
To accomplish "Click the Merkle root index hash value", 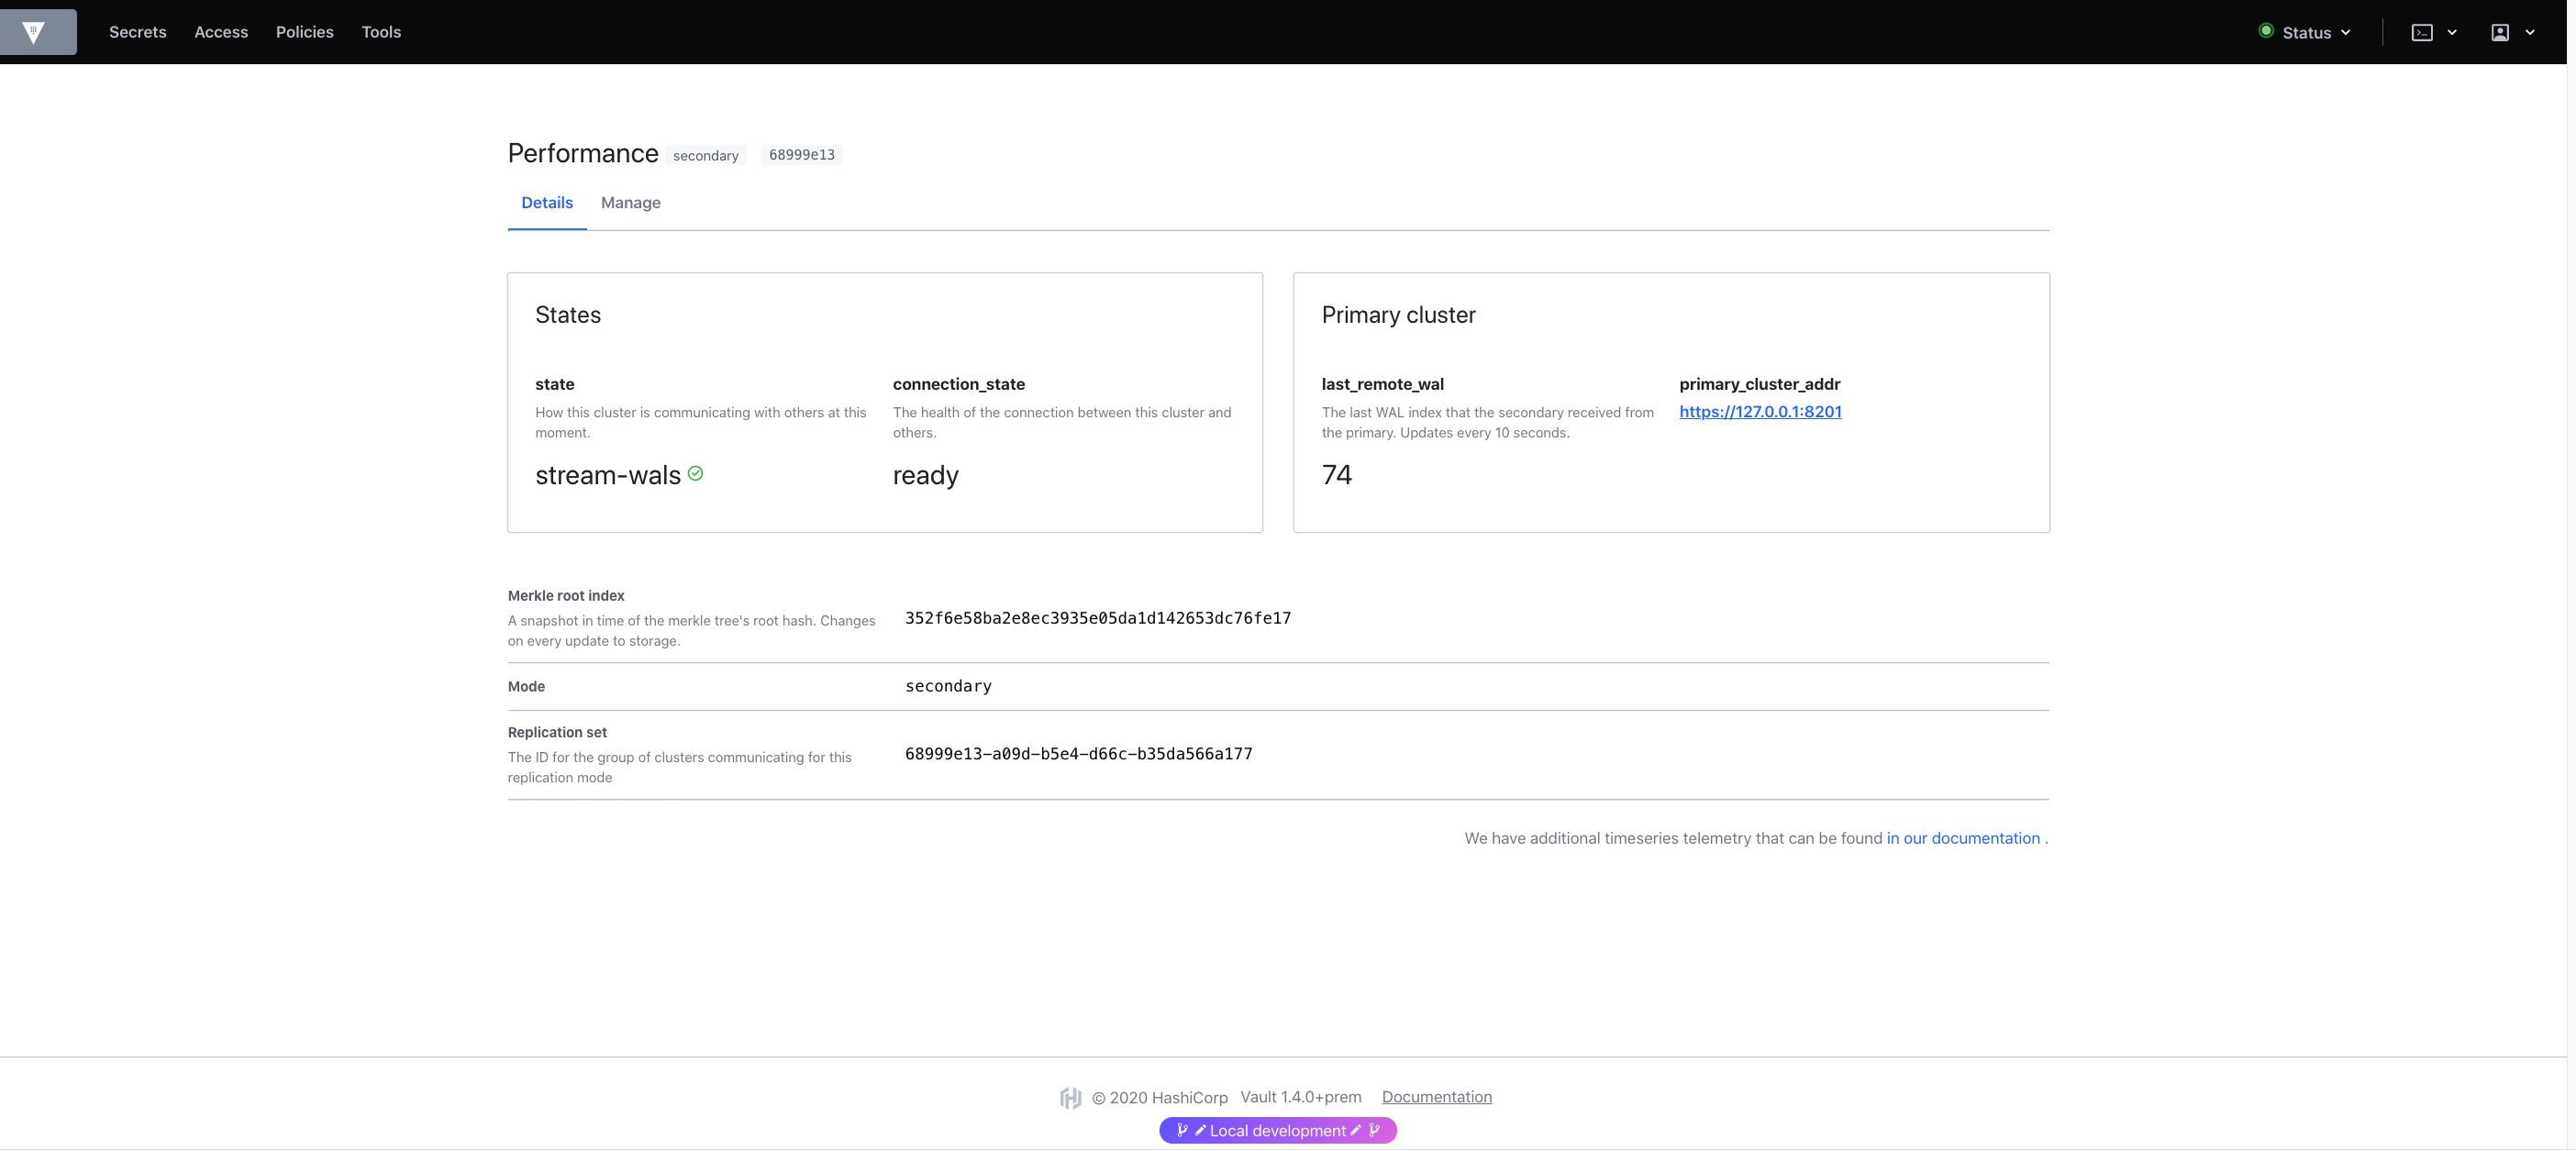I will [1098, 618].
